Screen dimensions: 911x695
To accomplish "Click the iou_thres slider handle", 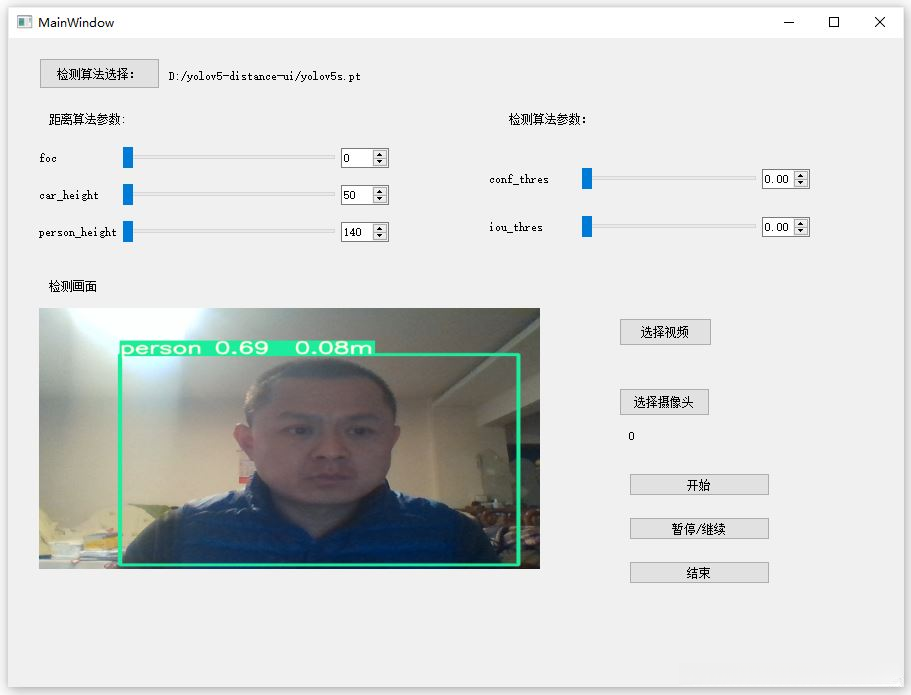I will coord(587,227).
